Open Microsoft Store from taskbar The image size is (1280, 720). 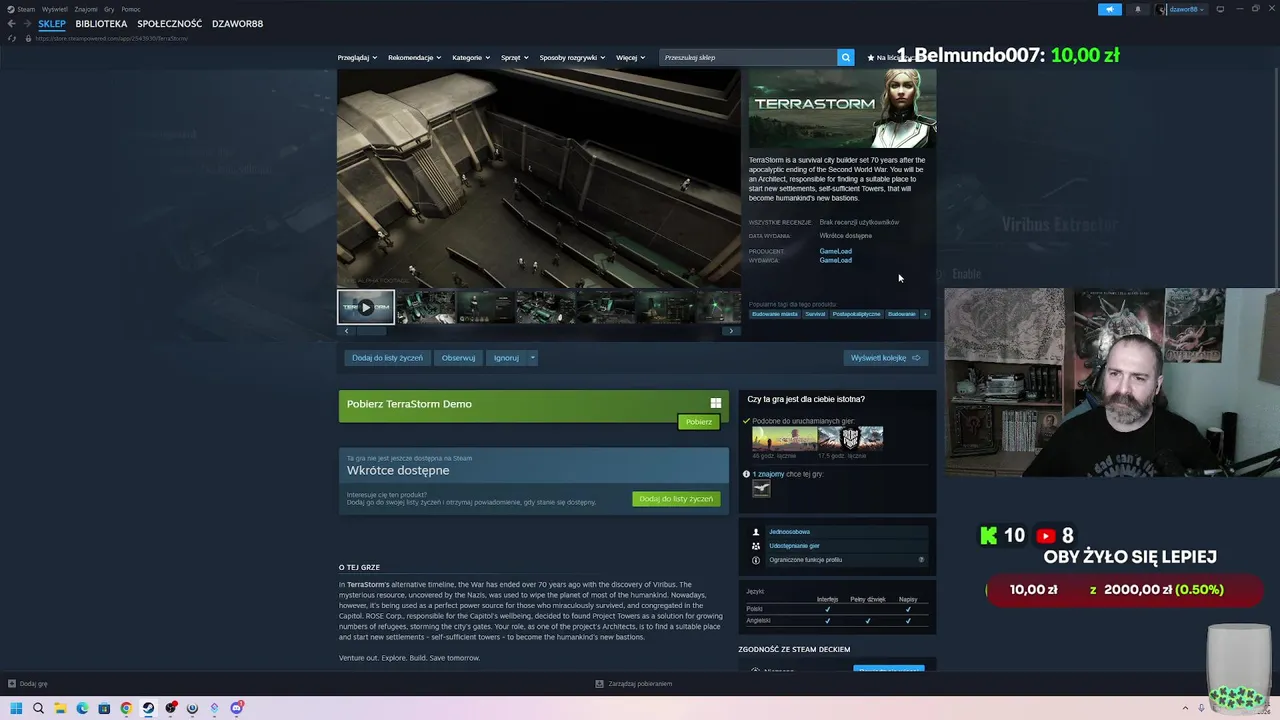[104, 708]
